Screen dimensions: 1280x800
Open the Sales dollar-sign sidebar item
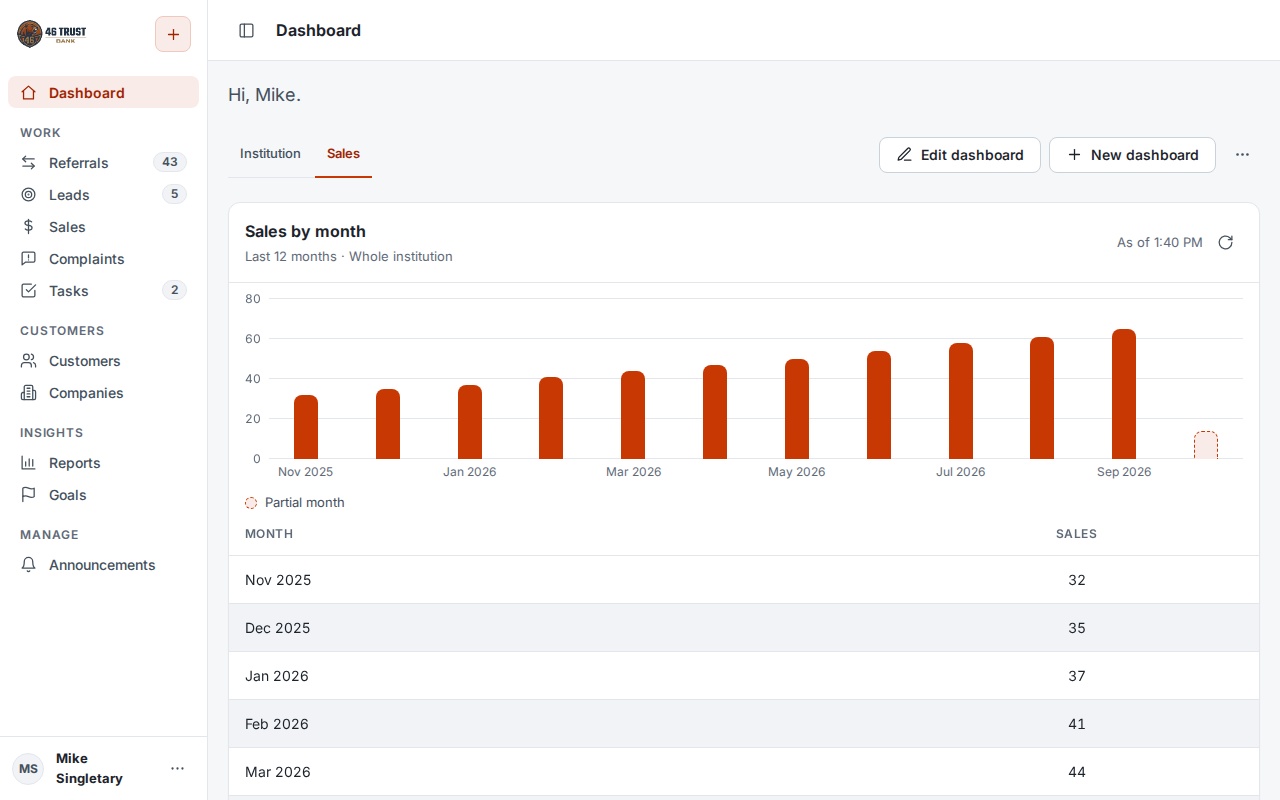tap(103, 227)
